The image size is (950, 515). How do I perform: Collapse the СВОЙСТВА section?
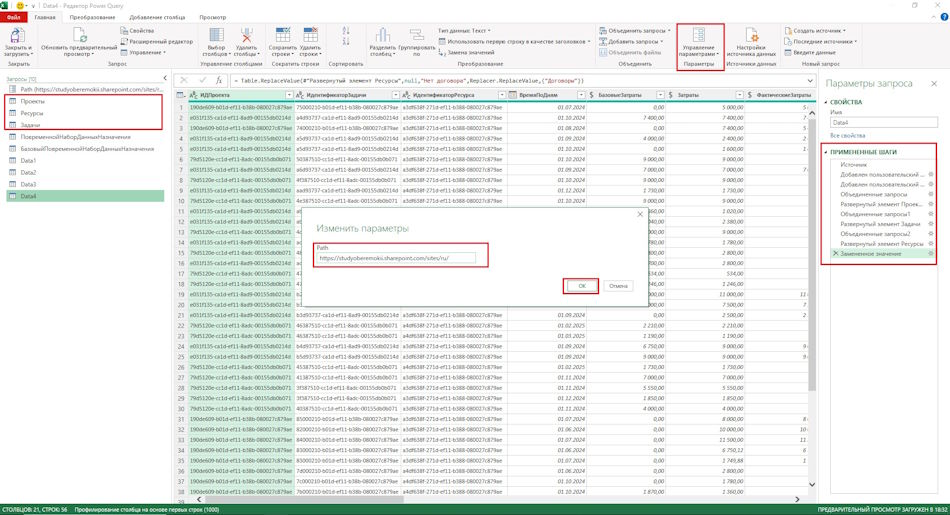(x=826, y=102)
